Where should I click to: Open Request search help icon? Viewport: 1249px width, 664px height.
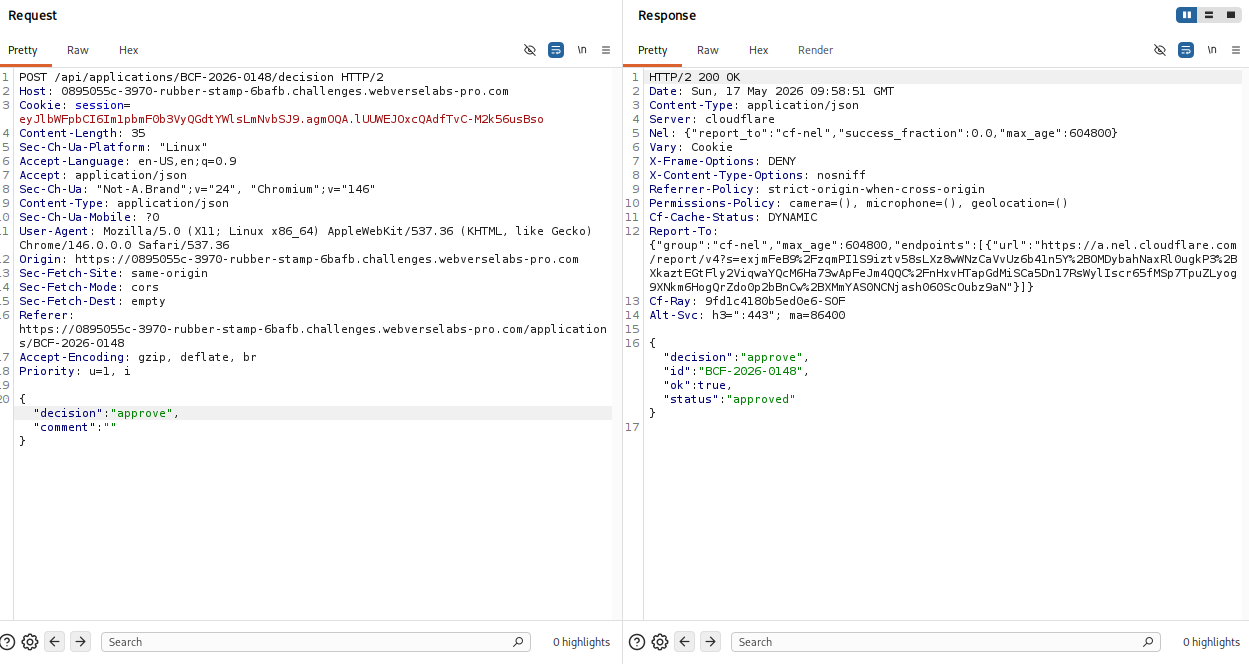click(8, 642)
